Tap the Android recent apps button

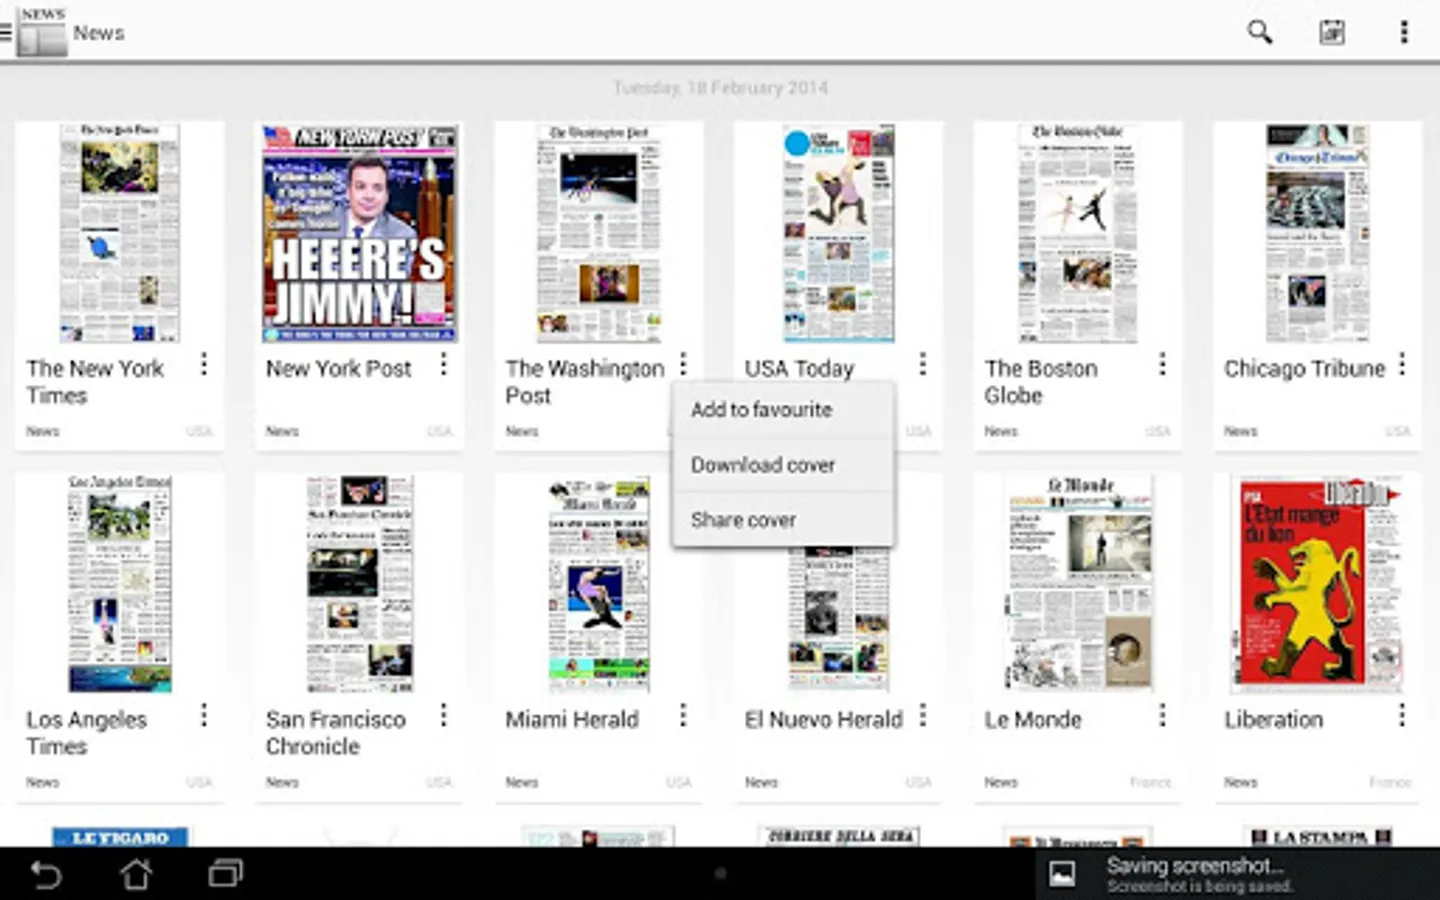coord(226,874)
